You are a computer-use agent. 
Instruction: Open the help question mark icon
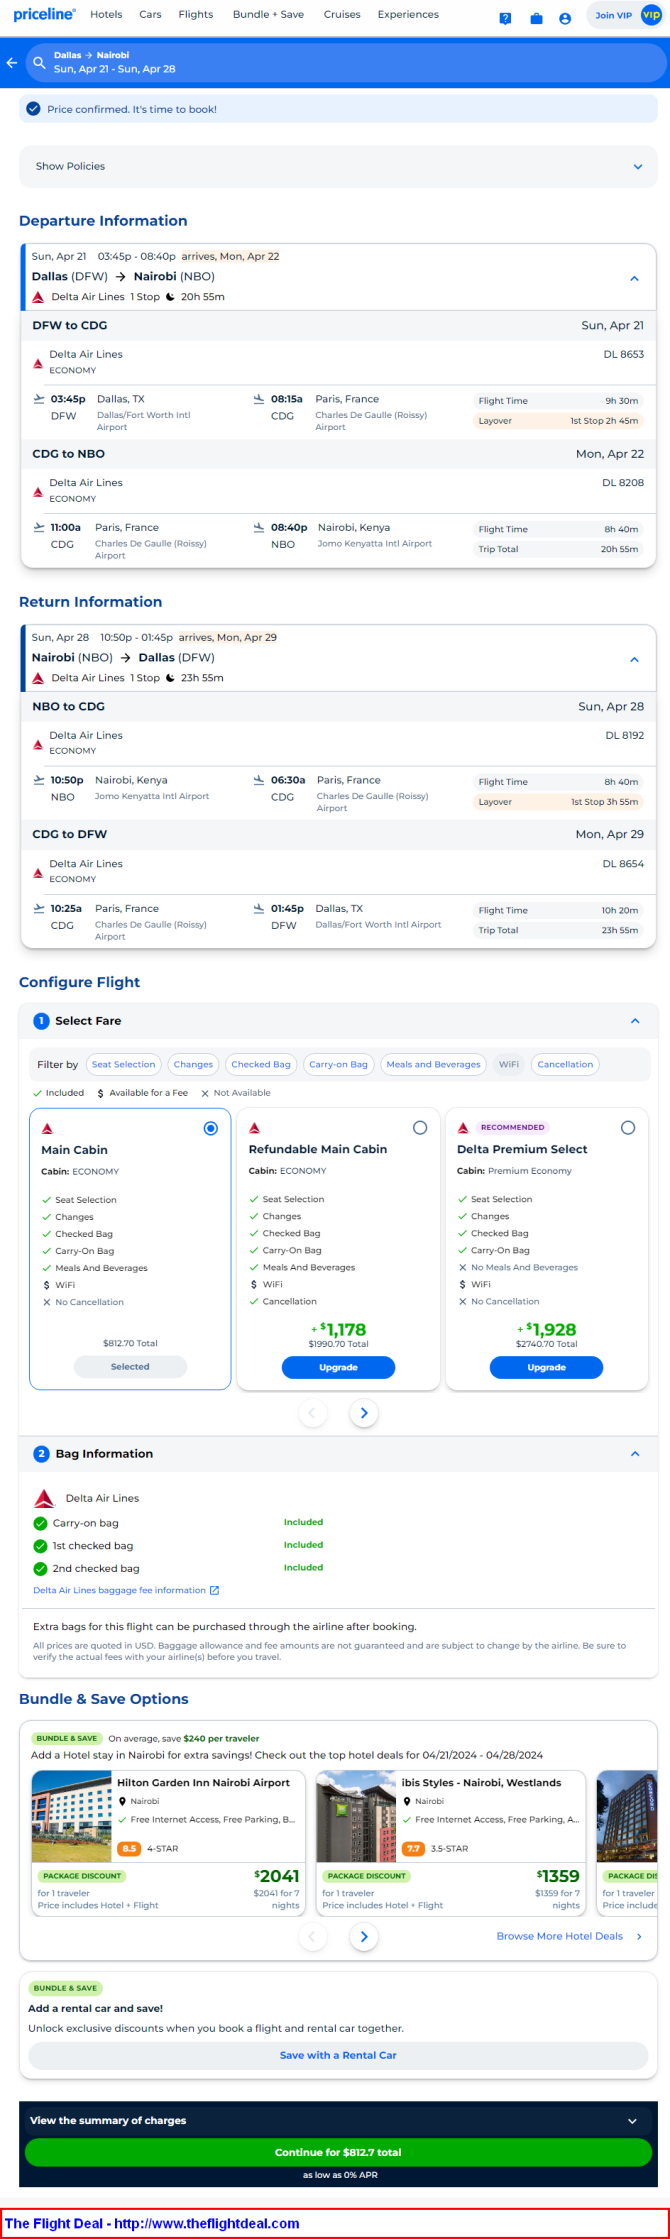tap(505, 18)
